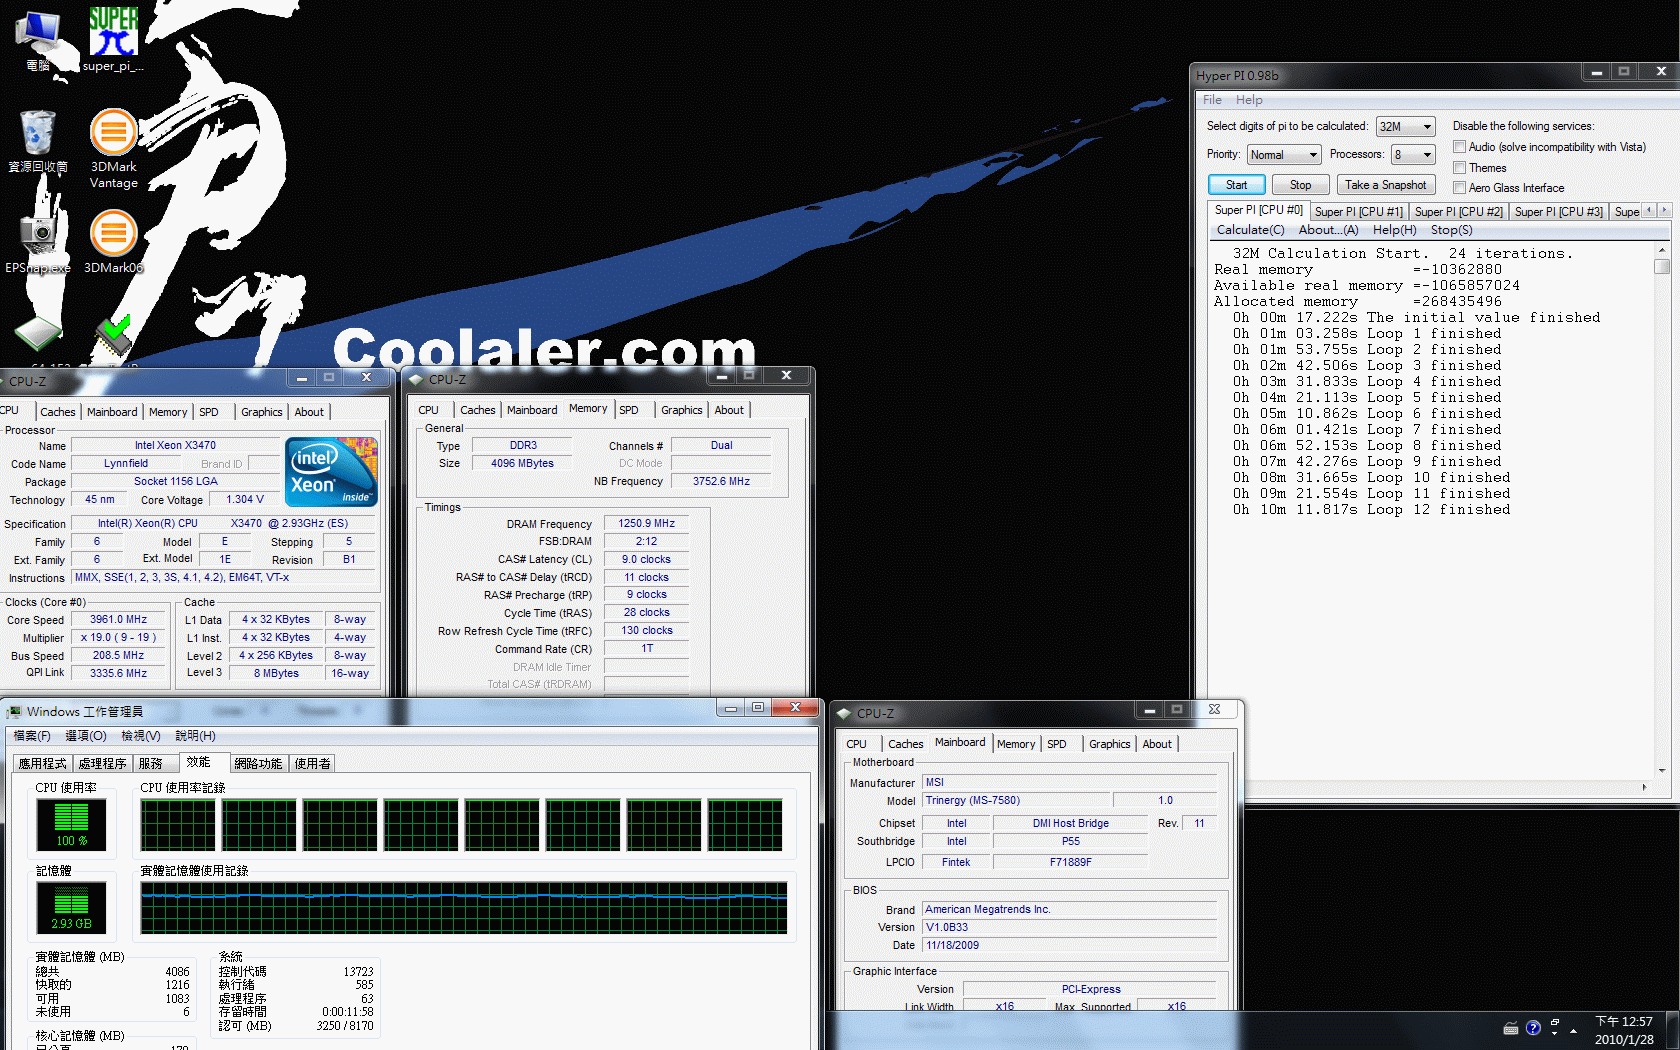Switch to the 應用程式 tab in Task Manager

pyautogui.click(x=42, y=764)
